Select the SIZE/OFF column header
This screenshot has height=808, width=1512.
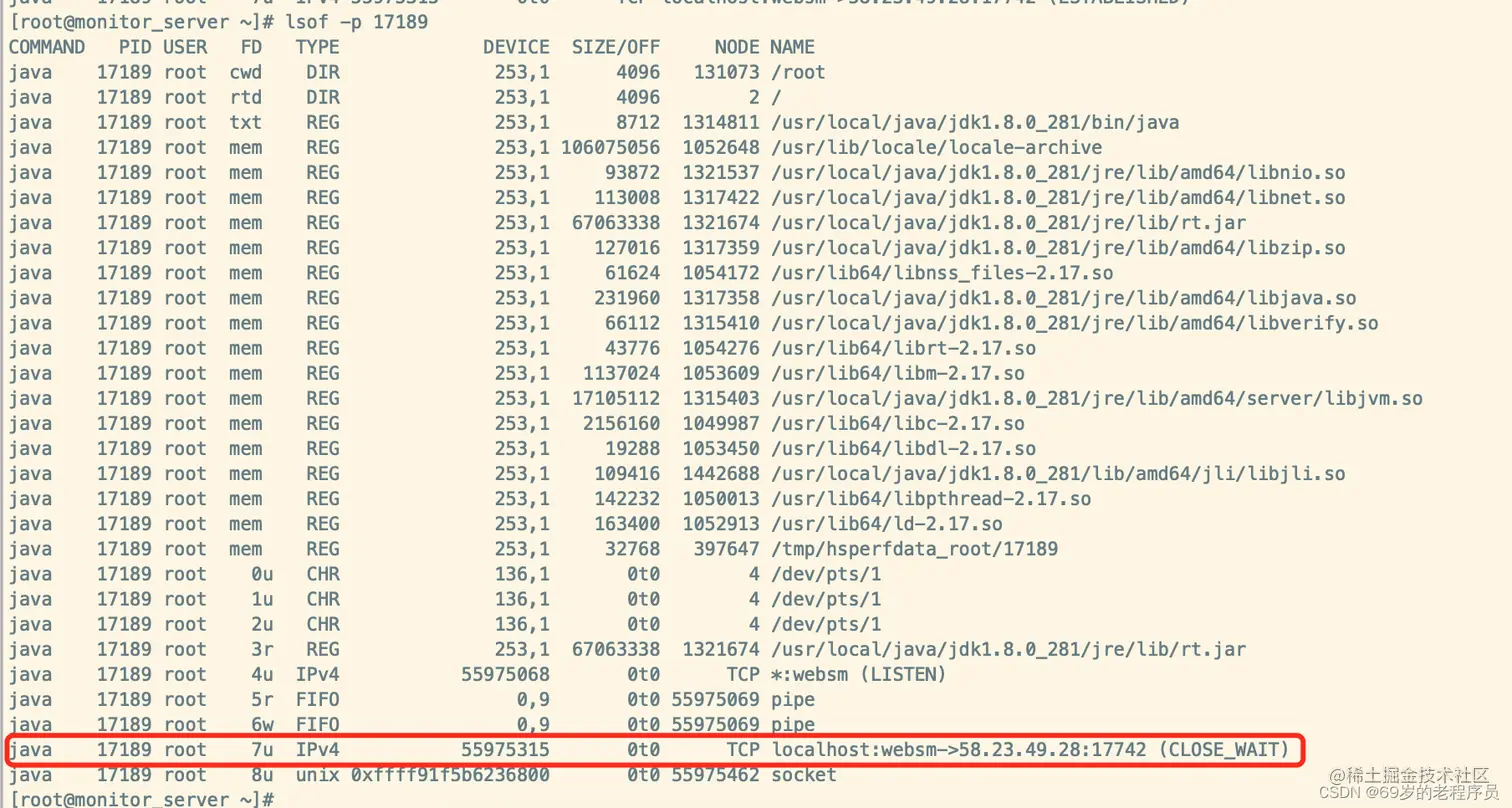(616, 47)
